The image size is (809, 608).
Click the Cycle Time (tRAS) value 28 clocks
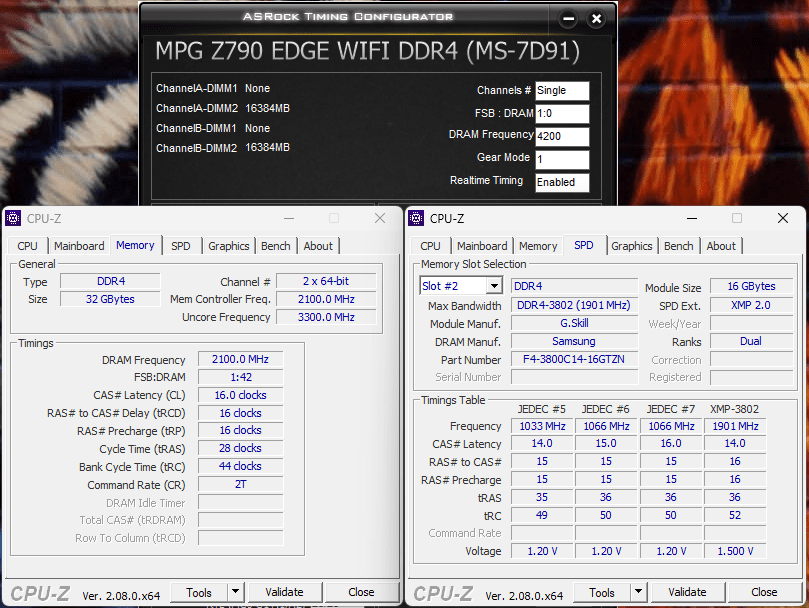(x=240, y=449)
